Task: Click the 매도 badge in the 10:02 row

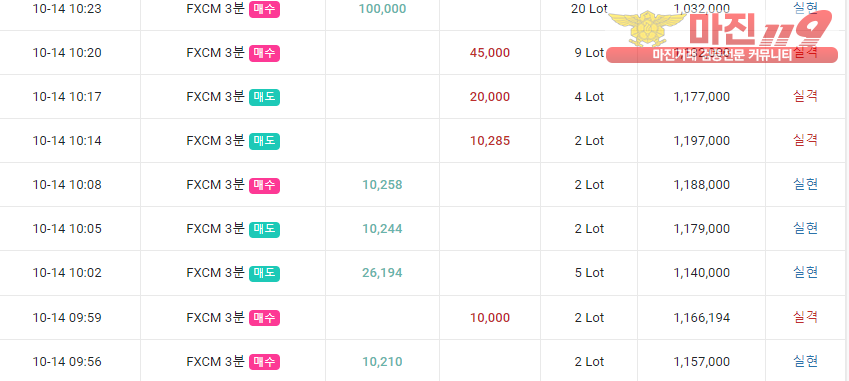Action: (264, 273)
